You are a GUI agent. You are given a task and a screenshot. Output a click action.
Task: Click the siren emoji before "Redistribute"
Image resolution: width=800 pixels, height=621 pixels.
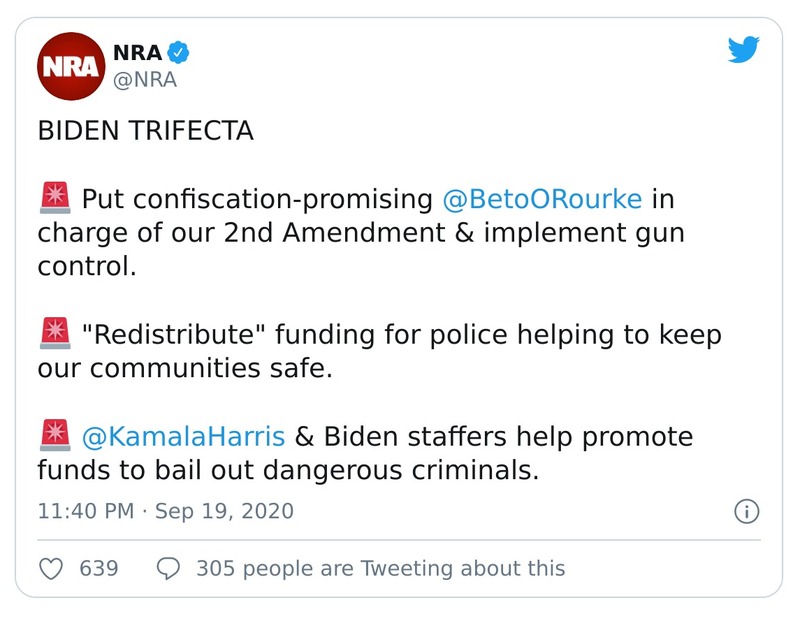(x=54, y=334)
